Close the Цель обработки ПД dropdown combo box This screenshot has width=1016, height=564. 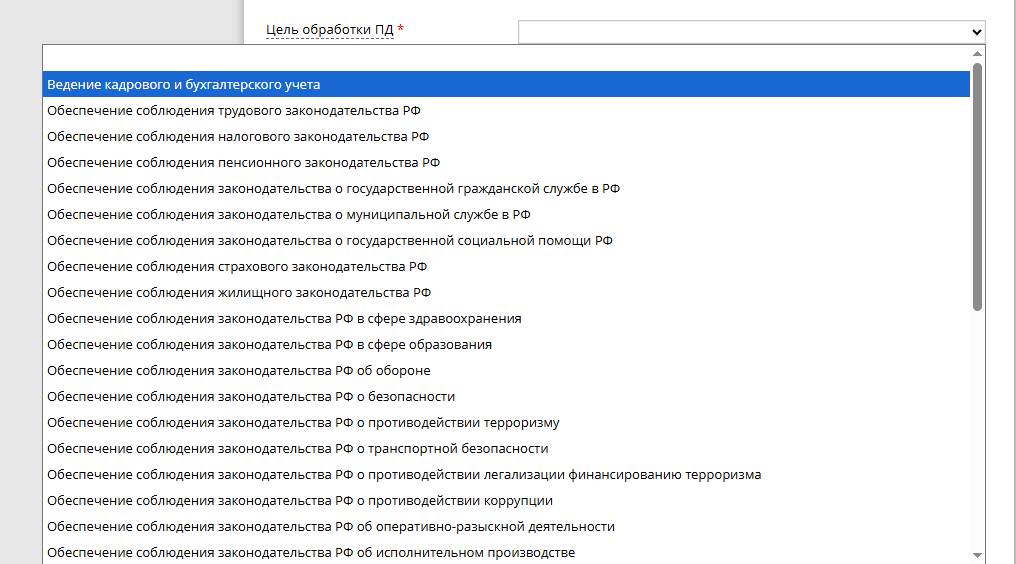tap(750, 32)
